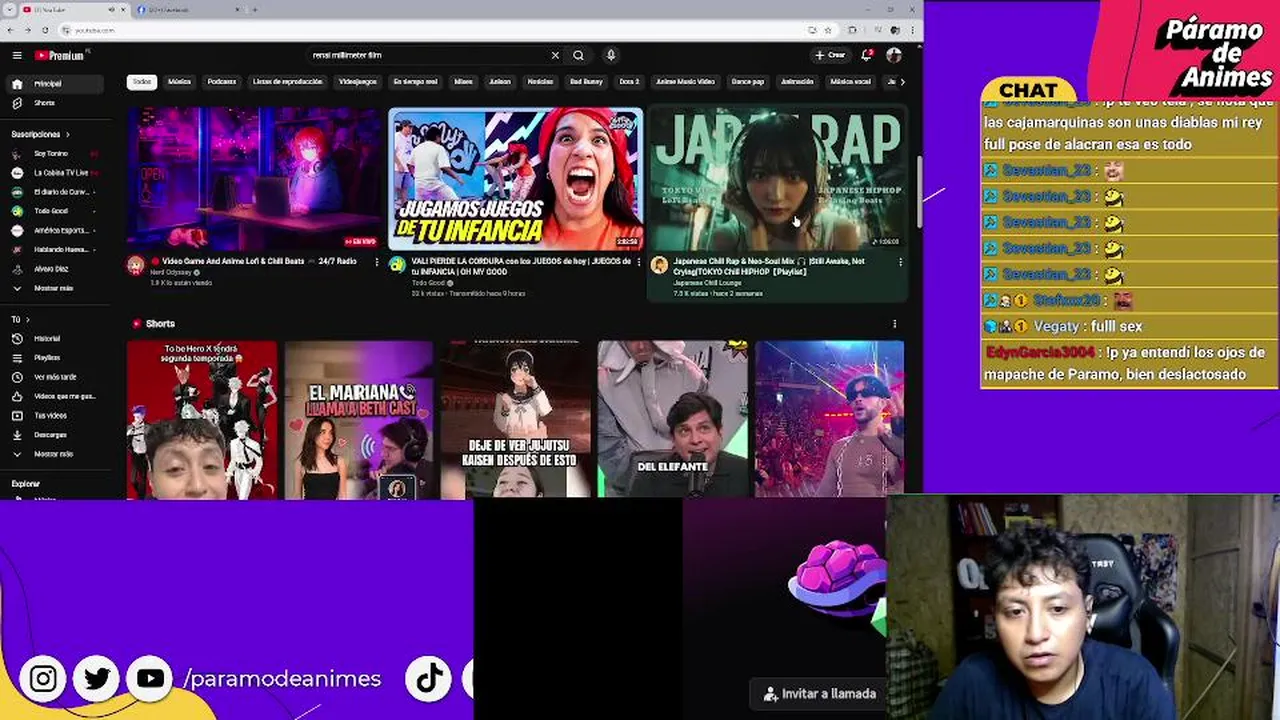The height and width of the screenshot is (720, 1280).
Task: Open the Suscripciones section header chevron
Action: point(69,134)
